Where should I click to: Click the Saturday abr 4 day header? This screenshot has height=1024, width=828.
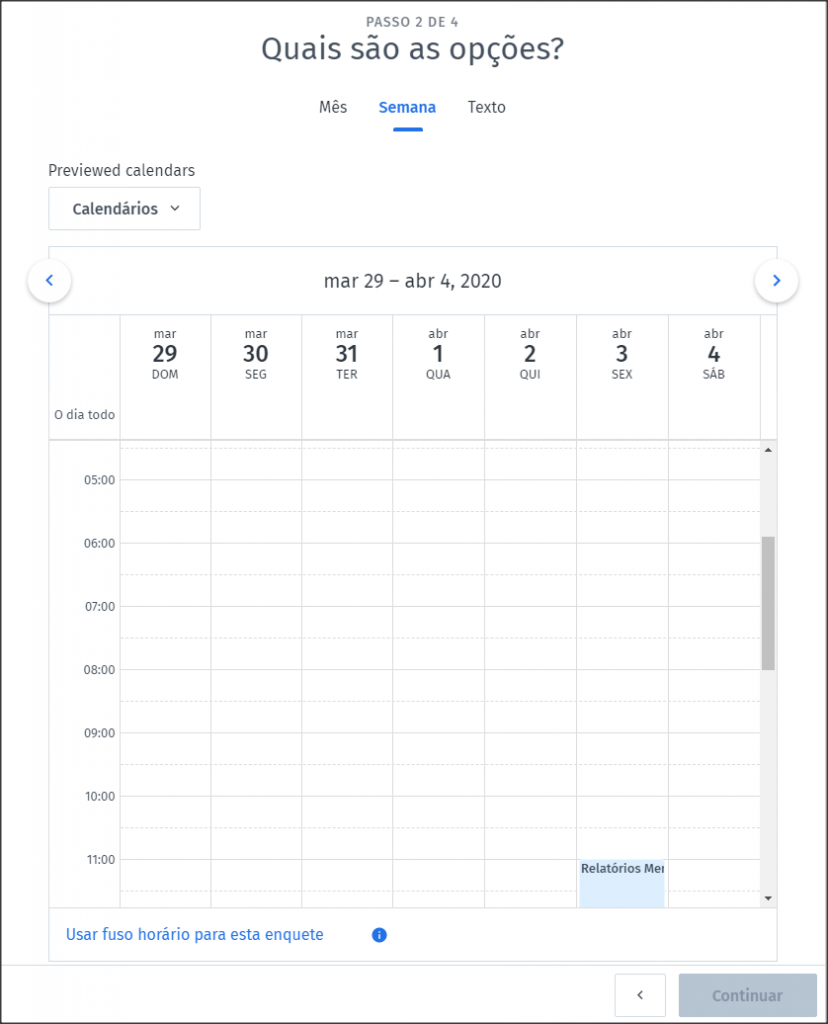[x=714, y=354]
